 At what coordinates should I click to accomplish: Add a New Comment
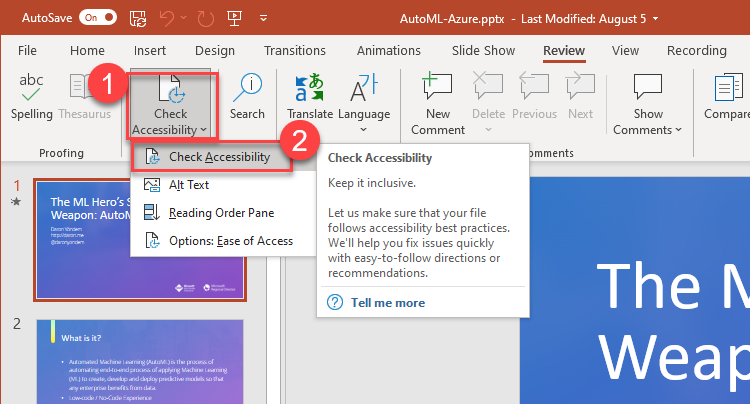tap(438, 104)
